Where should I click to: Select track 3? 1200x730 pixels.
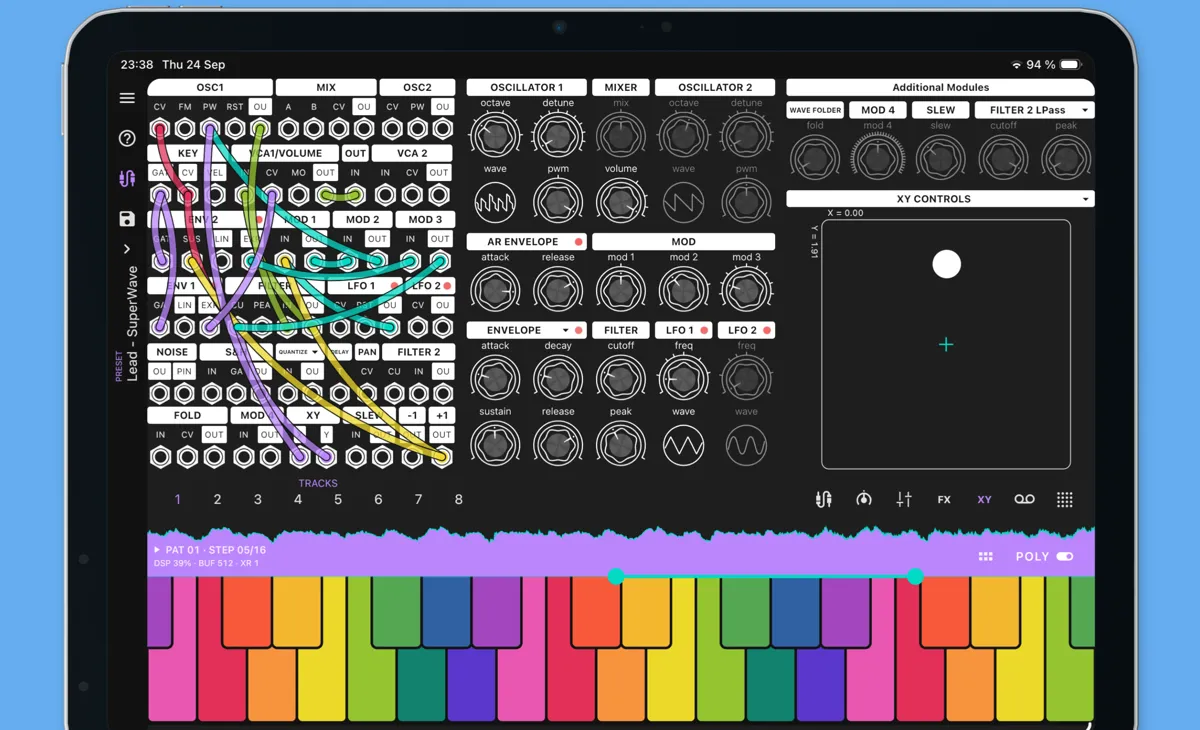[257, 499]
